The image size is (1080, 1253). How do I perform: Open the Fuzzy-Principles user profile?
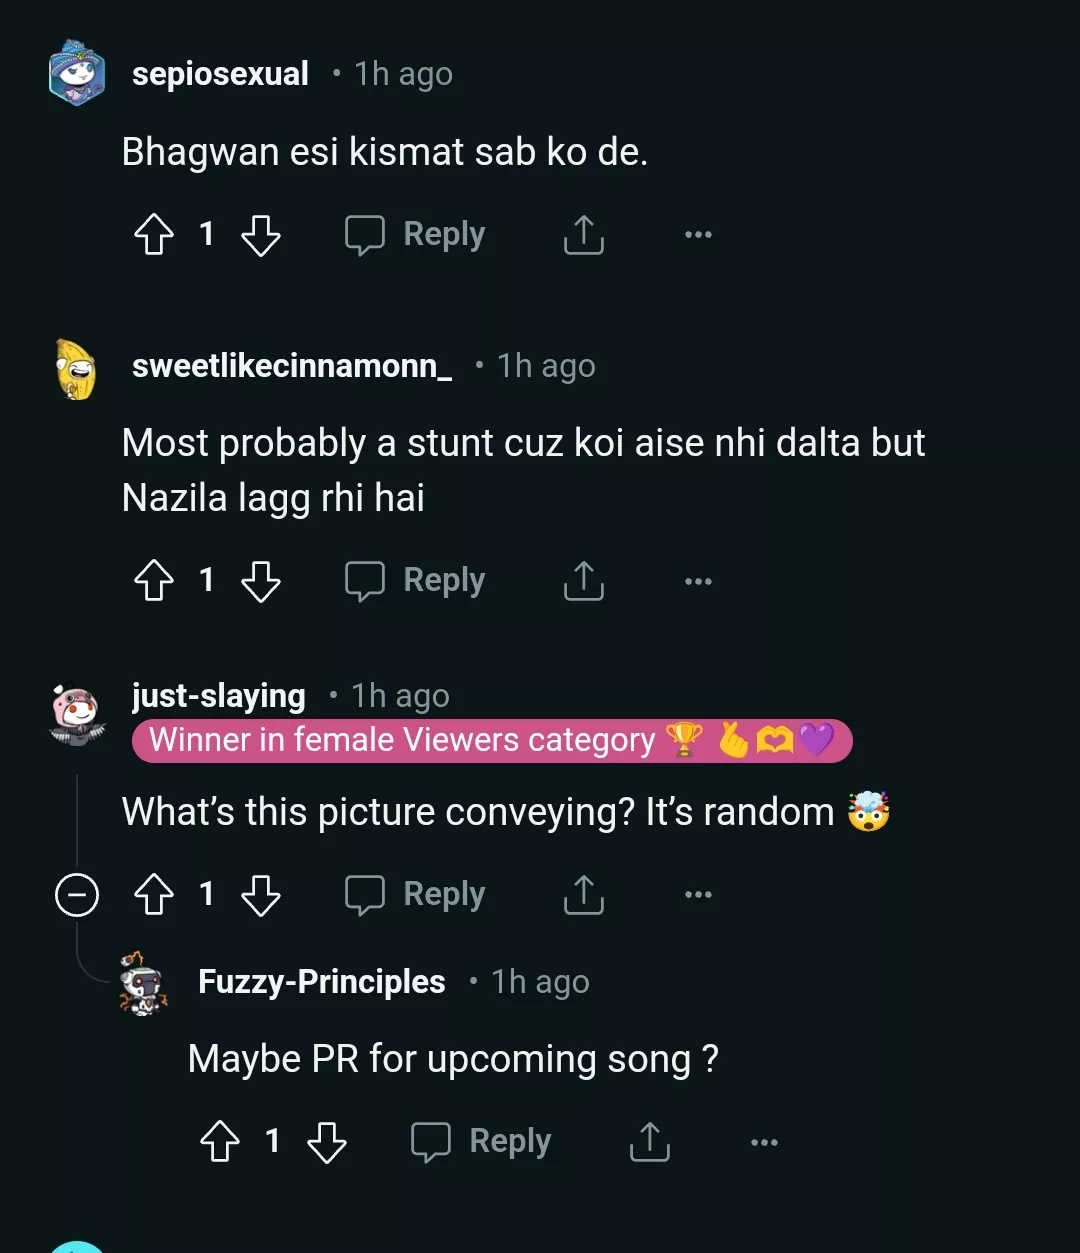(x=321, y=982)
